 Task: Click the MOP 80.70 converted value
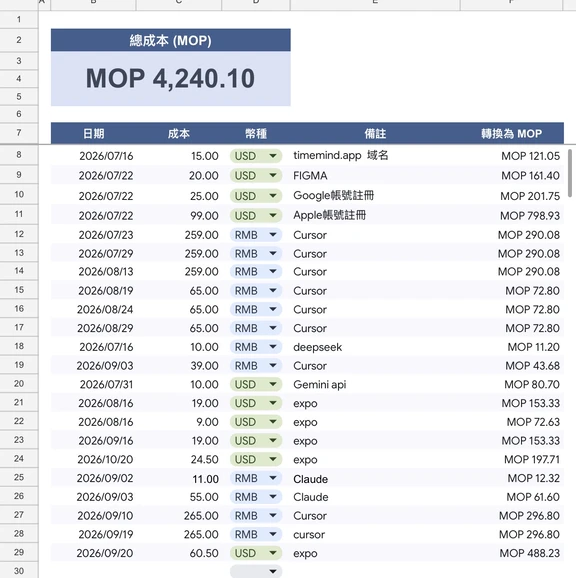pos(532,384)
